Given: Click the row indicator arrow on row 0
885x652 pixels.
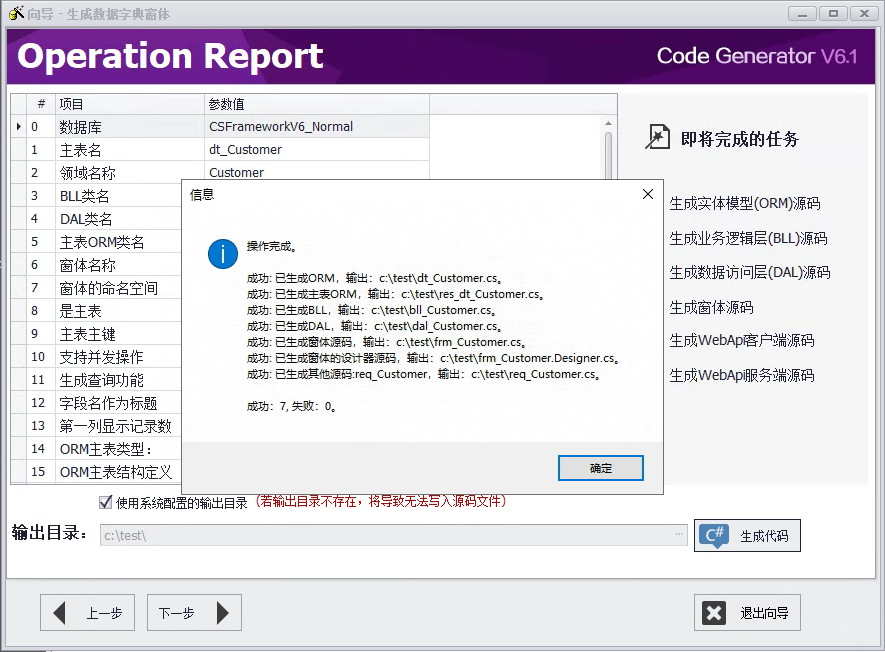Looking at the screenshot, I should [x=19, y=126].
